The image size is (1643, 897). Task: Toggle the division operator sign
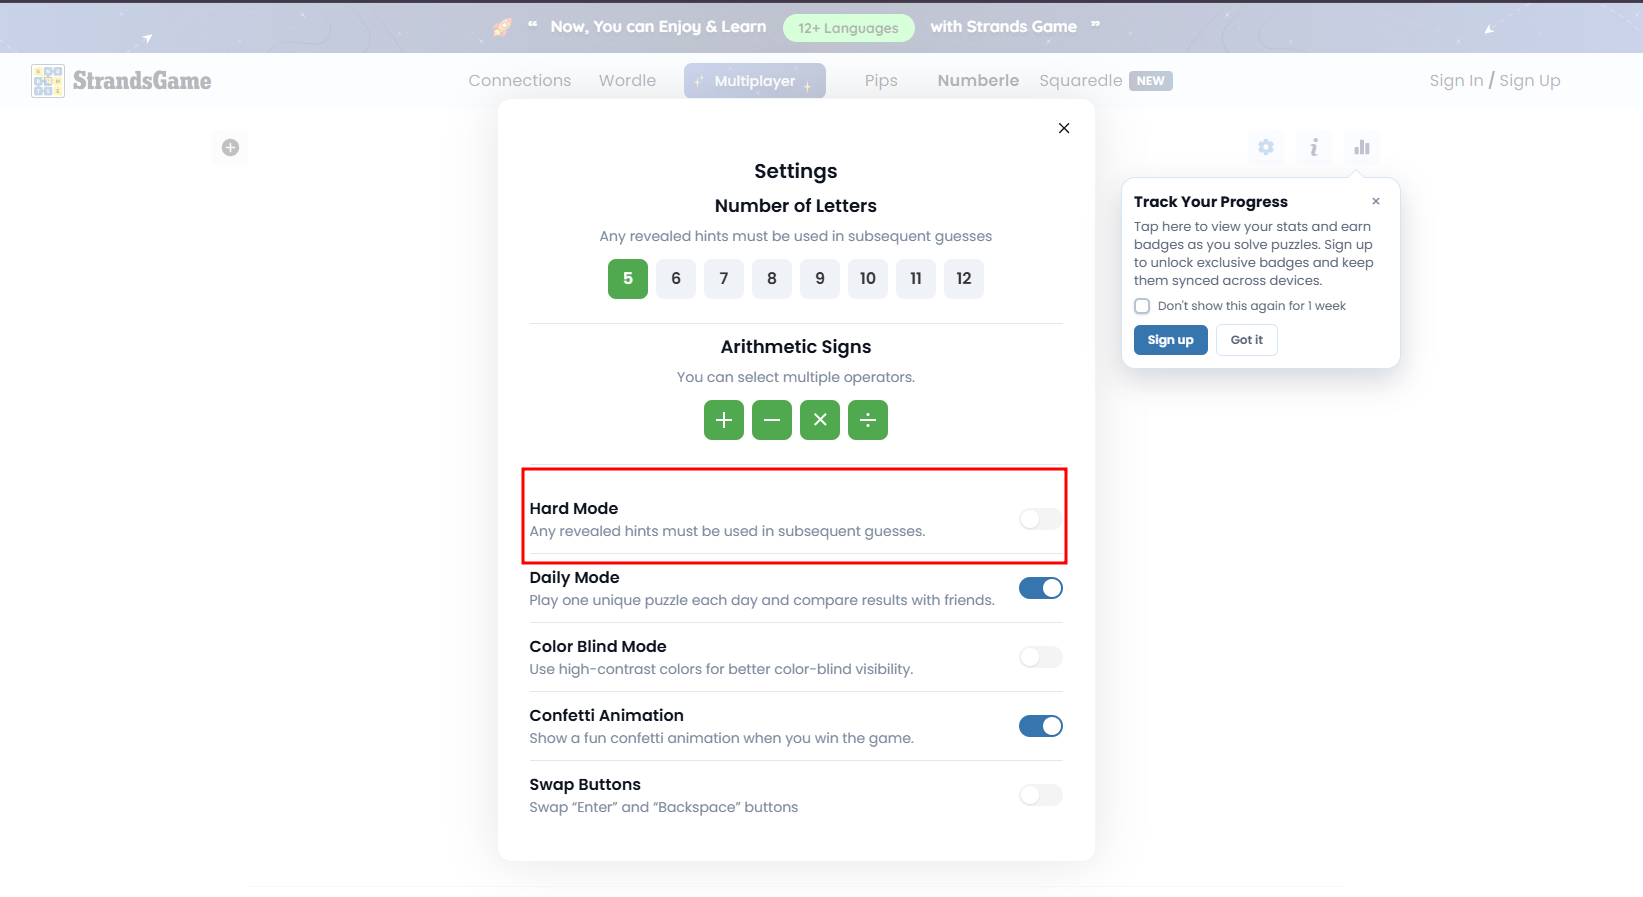coord(868,420)
